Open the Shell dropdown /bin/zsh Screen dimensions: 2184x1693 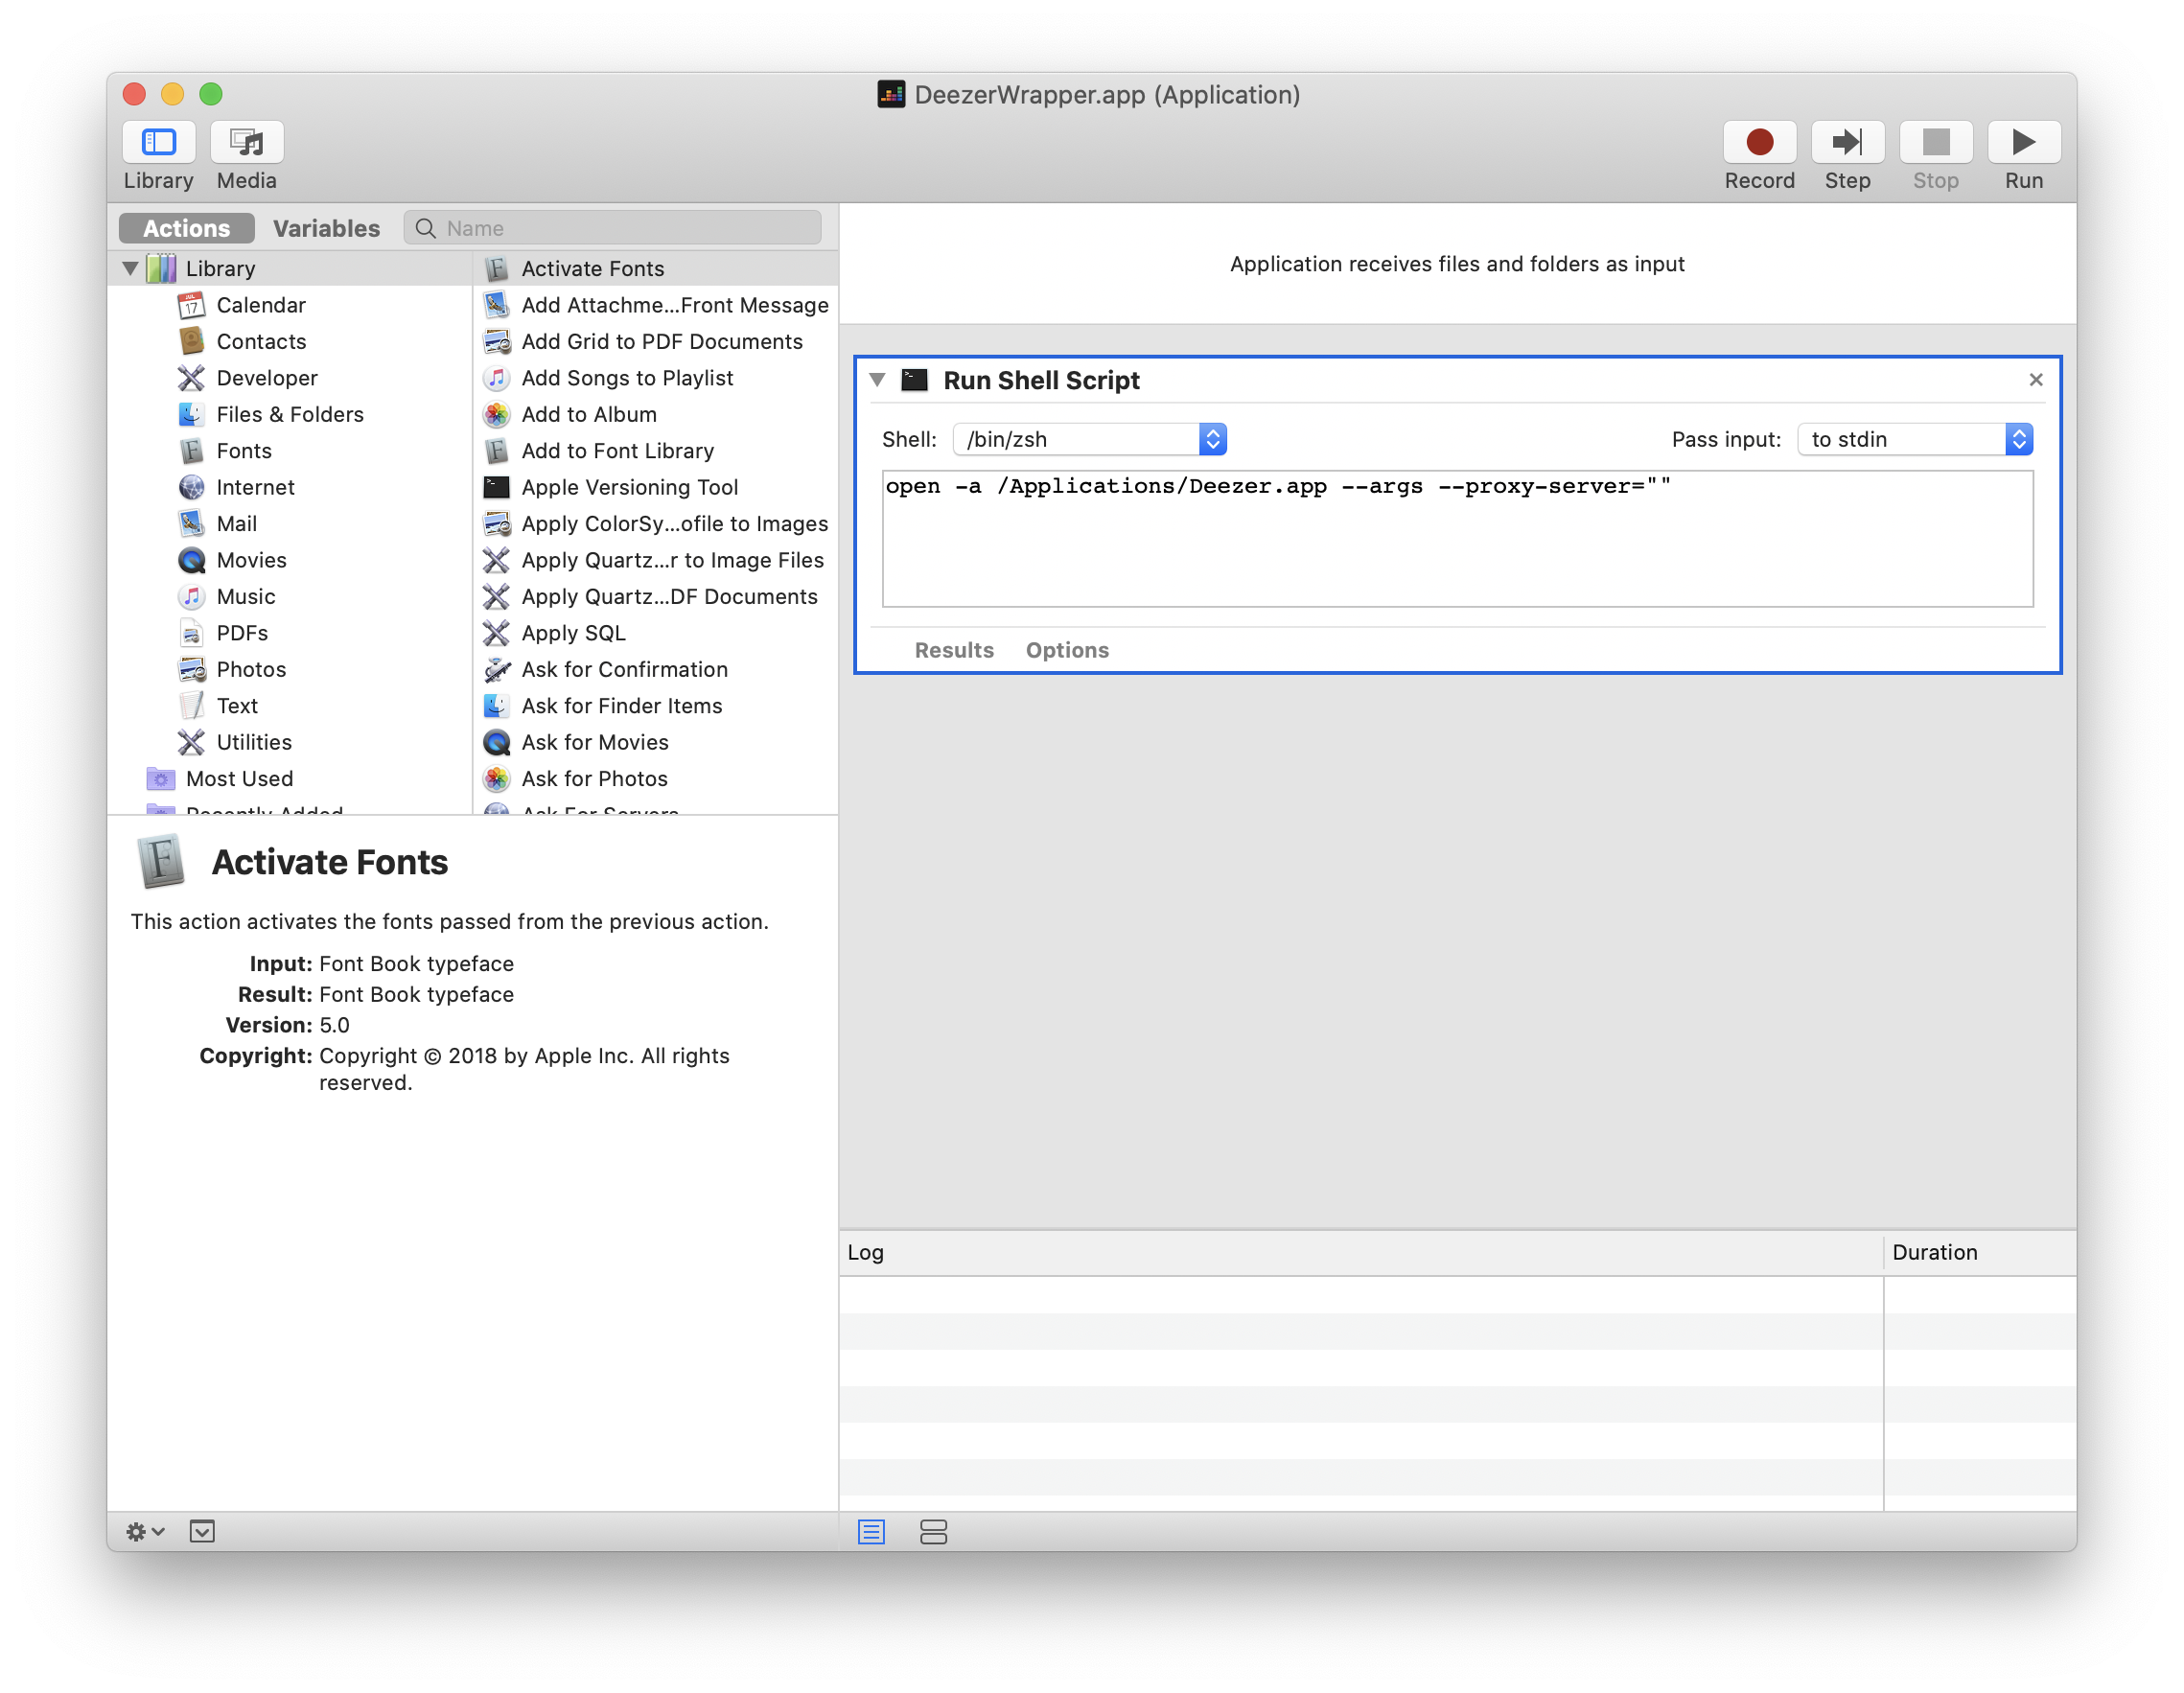(1090, 439)
